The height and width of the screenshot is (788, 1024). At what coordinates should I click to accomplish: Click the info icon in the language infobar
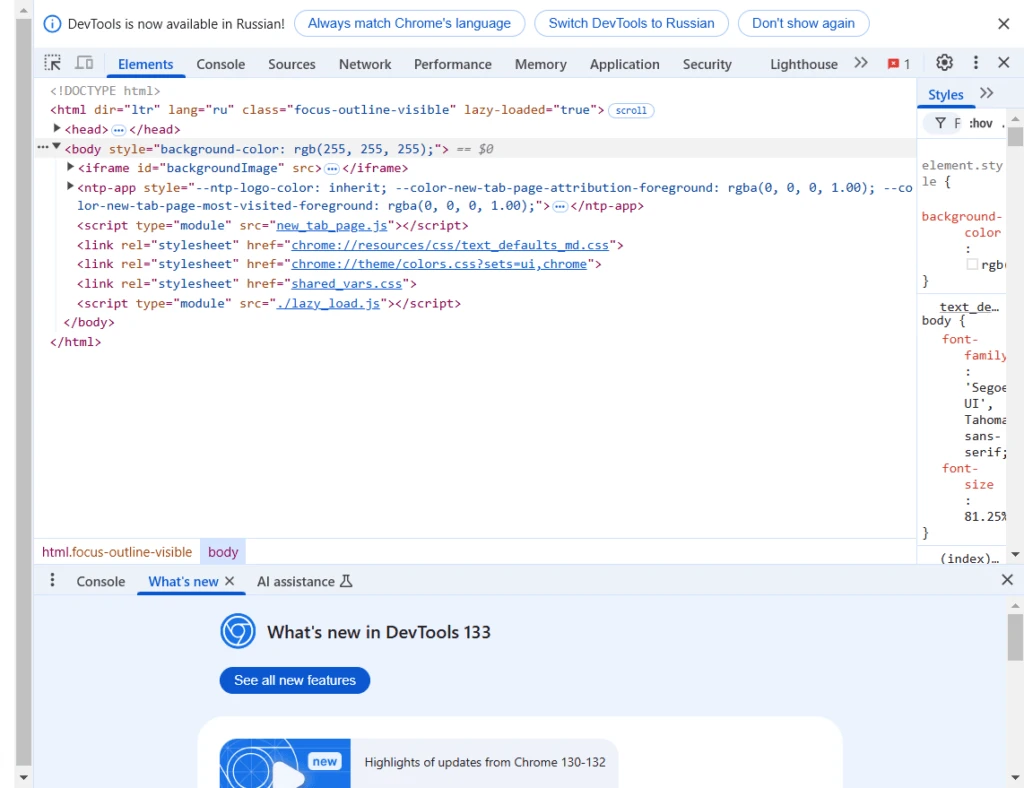pyautogui.click(x=52, y=24)
